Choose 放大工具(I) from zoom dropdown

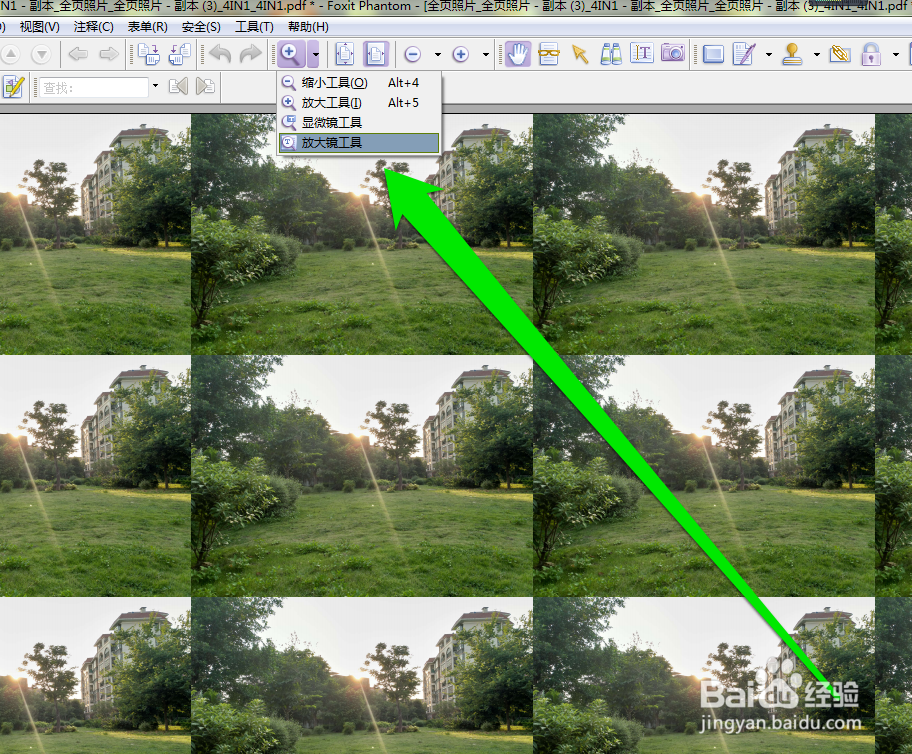click(x=359, y=103)
